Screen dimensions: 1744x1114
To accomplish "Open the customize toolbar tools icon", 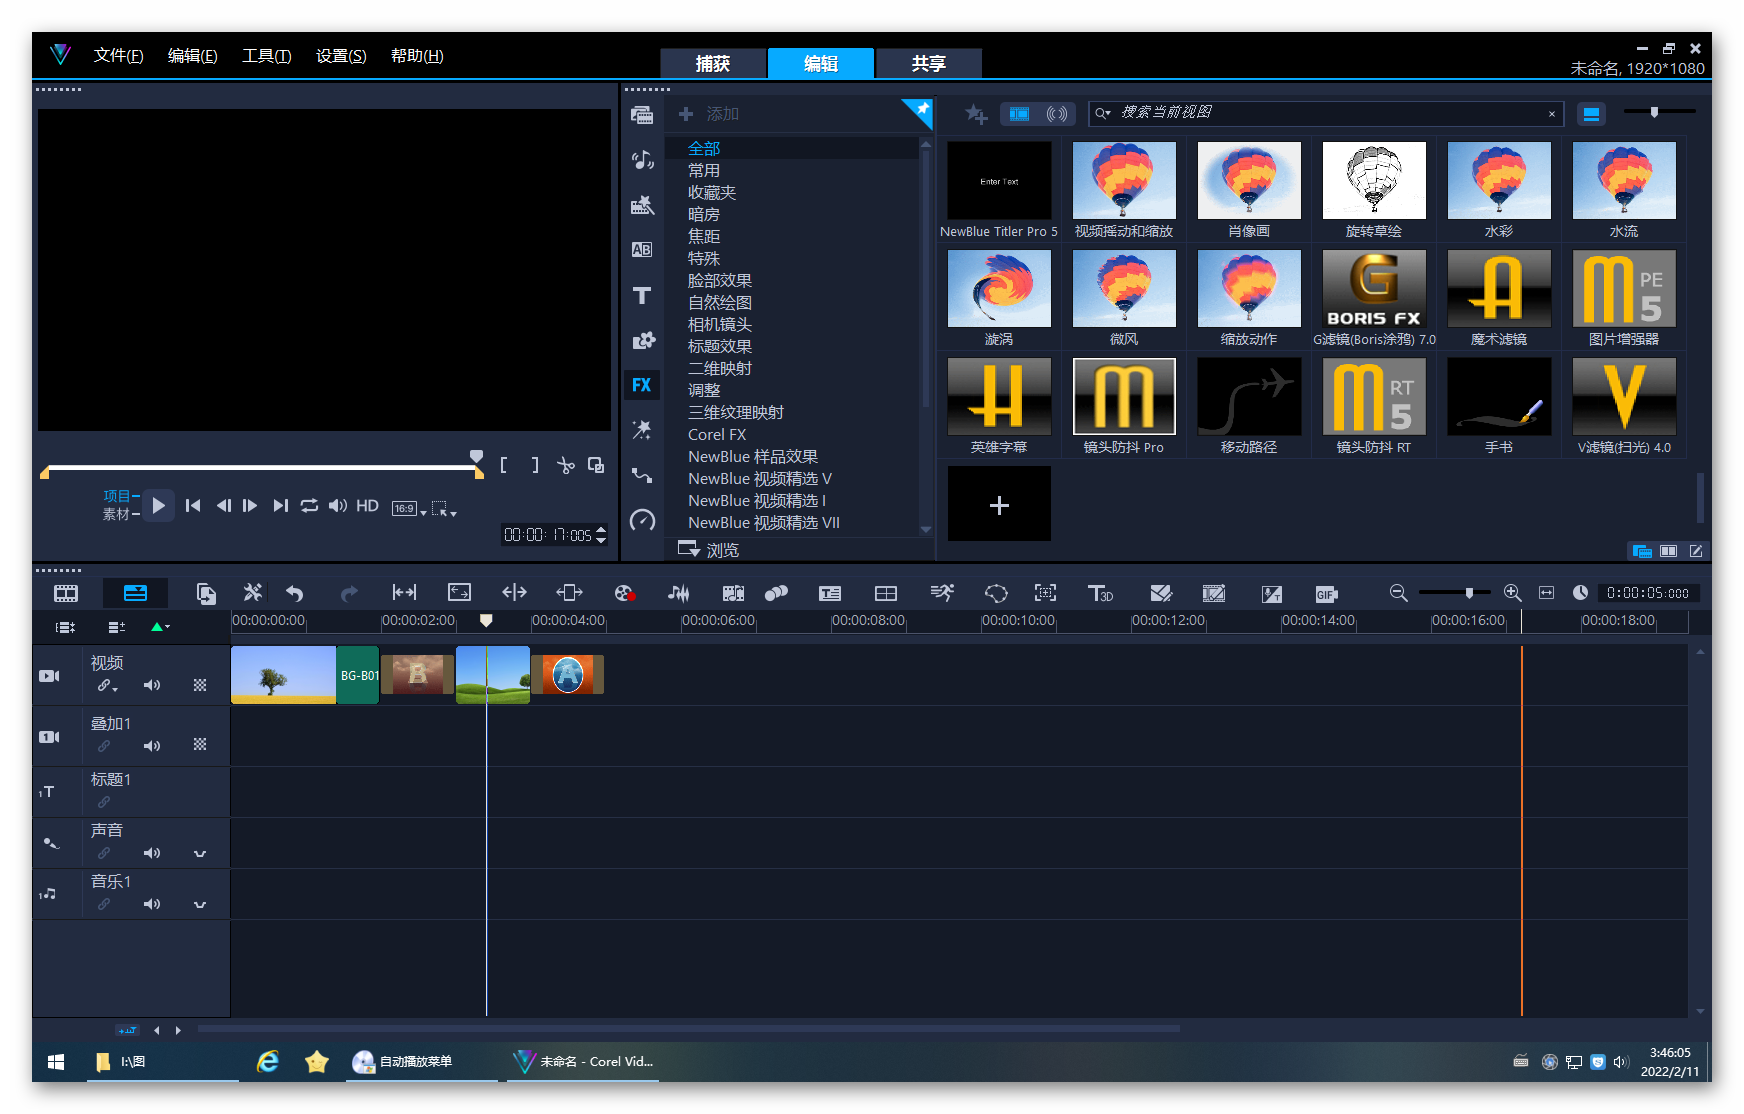I will click(x=253, y=593).
